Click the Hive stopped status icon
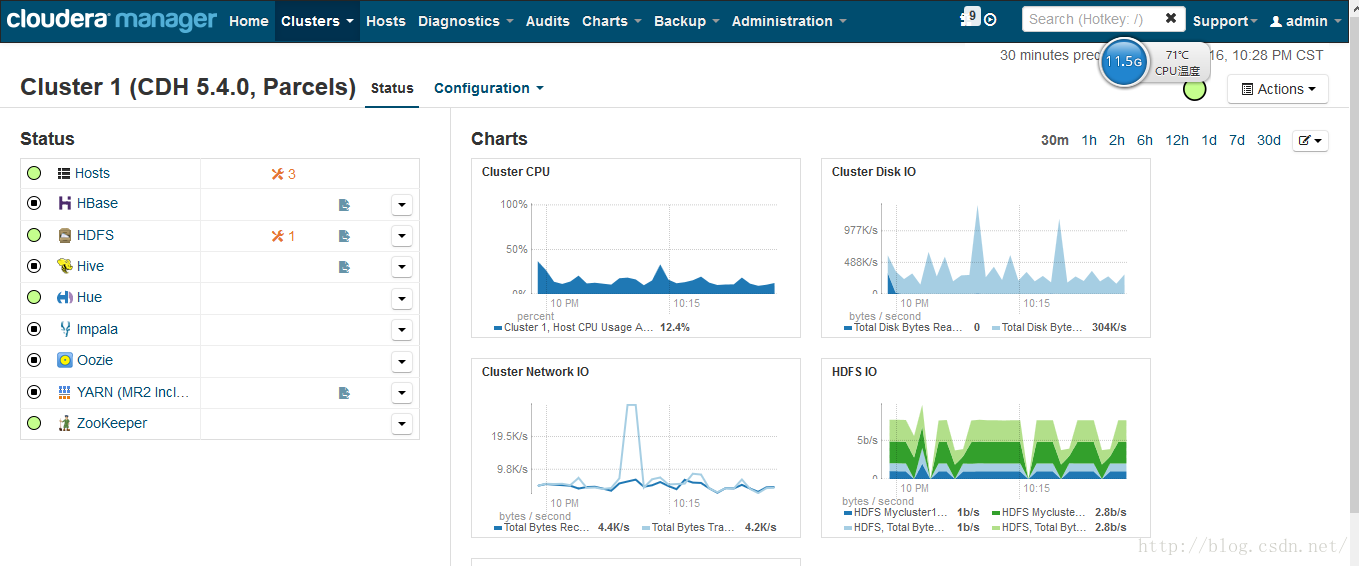The width and height of the screenshot is (1359, 566). (34, 266)
